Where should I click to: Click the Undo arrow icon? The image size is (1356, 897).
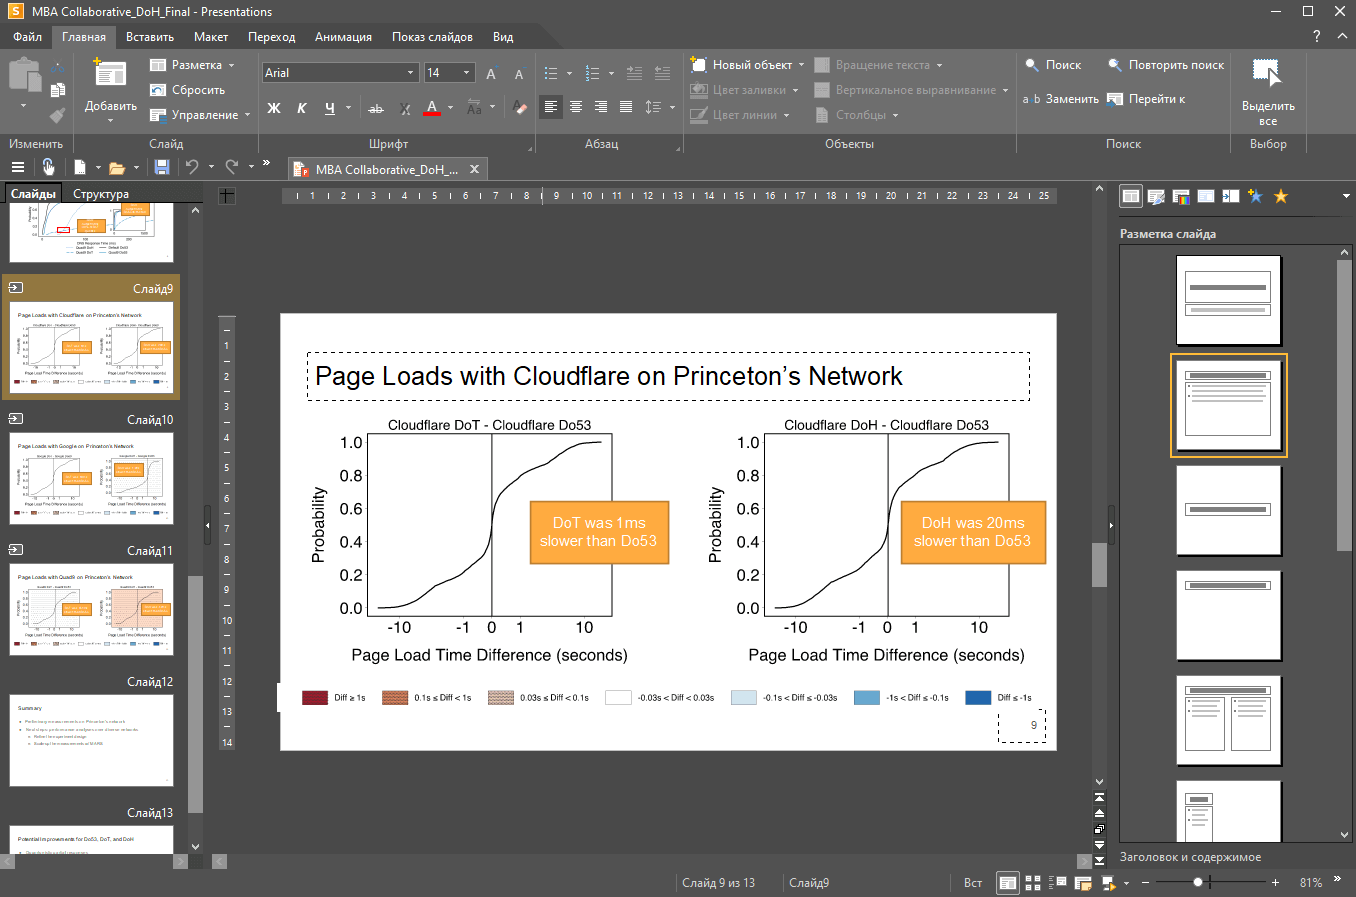click(x=192, y=167)
